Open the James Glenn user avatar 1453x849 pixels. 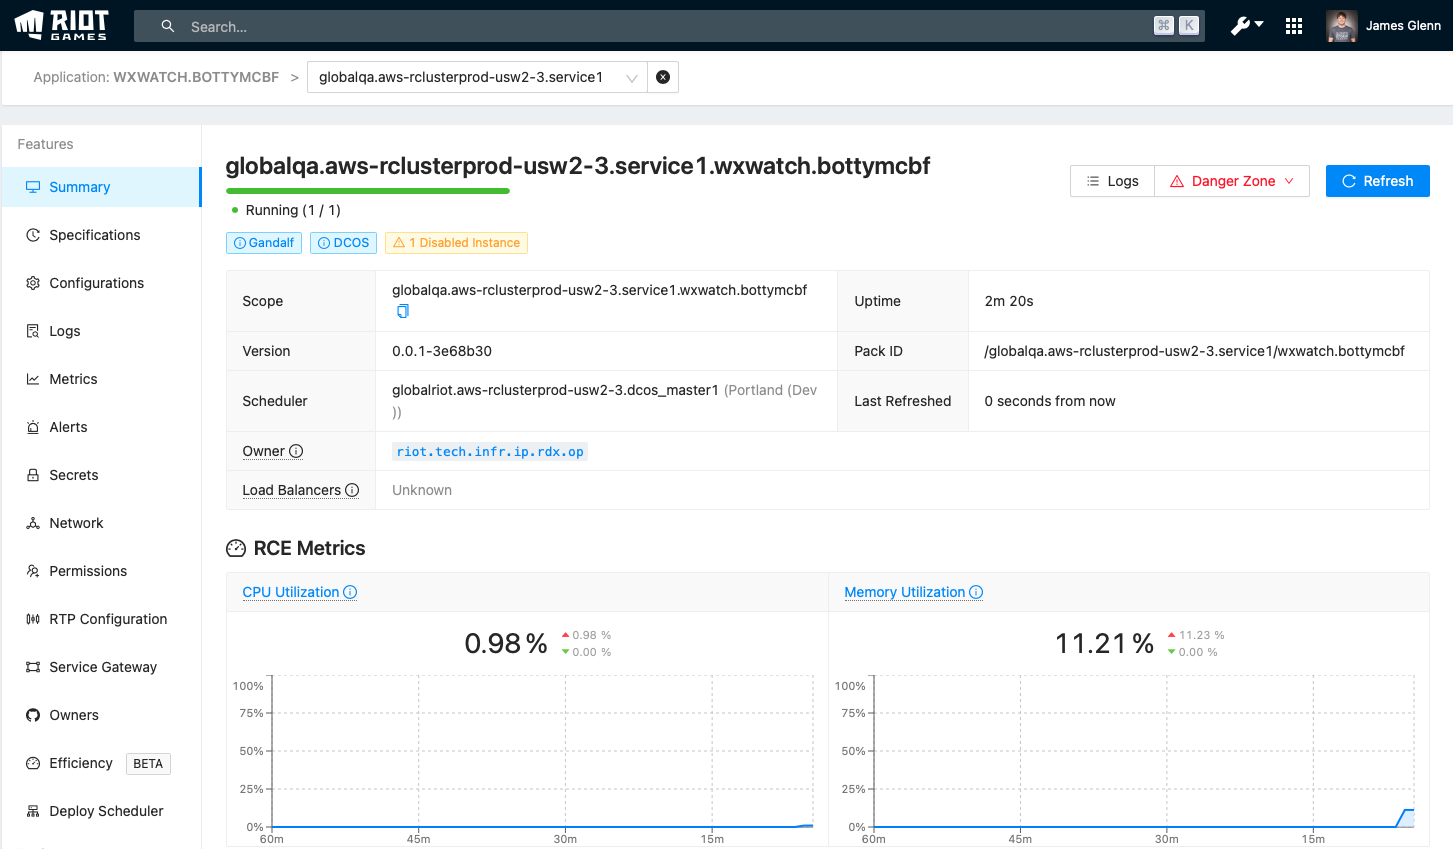(1341, 26)
